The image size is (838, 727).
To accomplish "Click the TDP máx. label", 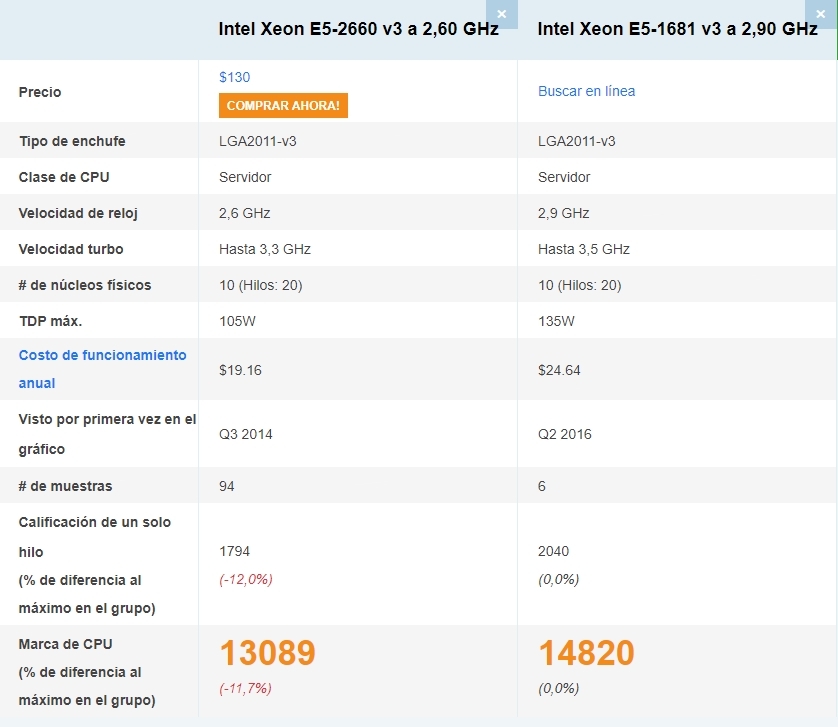I will tap(50, 321).
